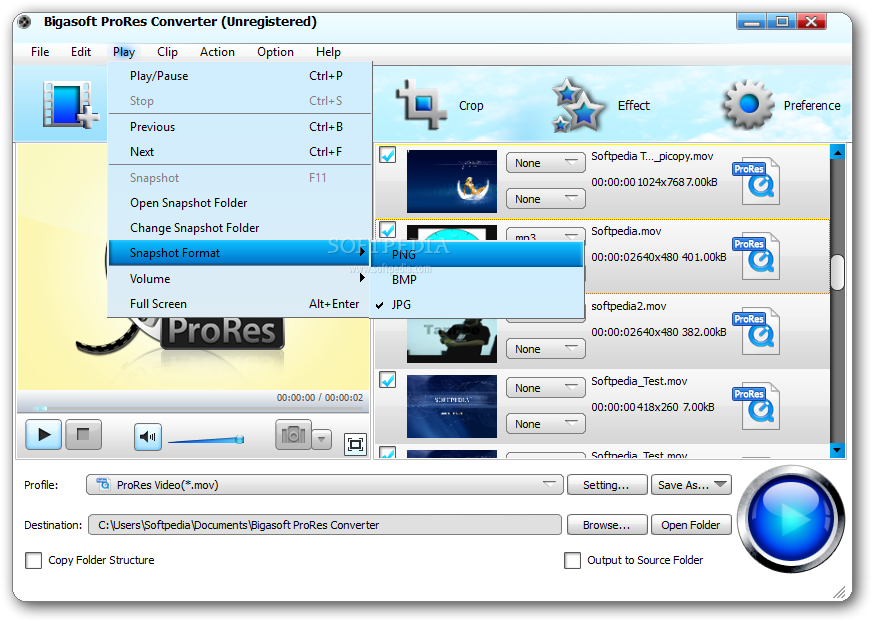Click the ProRes profile icon in Profile field
Screen dimensions: 873x622
(103, 484)
